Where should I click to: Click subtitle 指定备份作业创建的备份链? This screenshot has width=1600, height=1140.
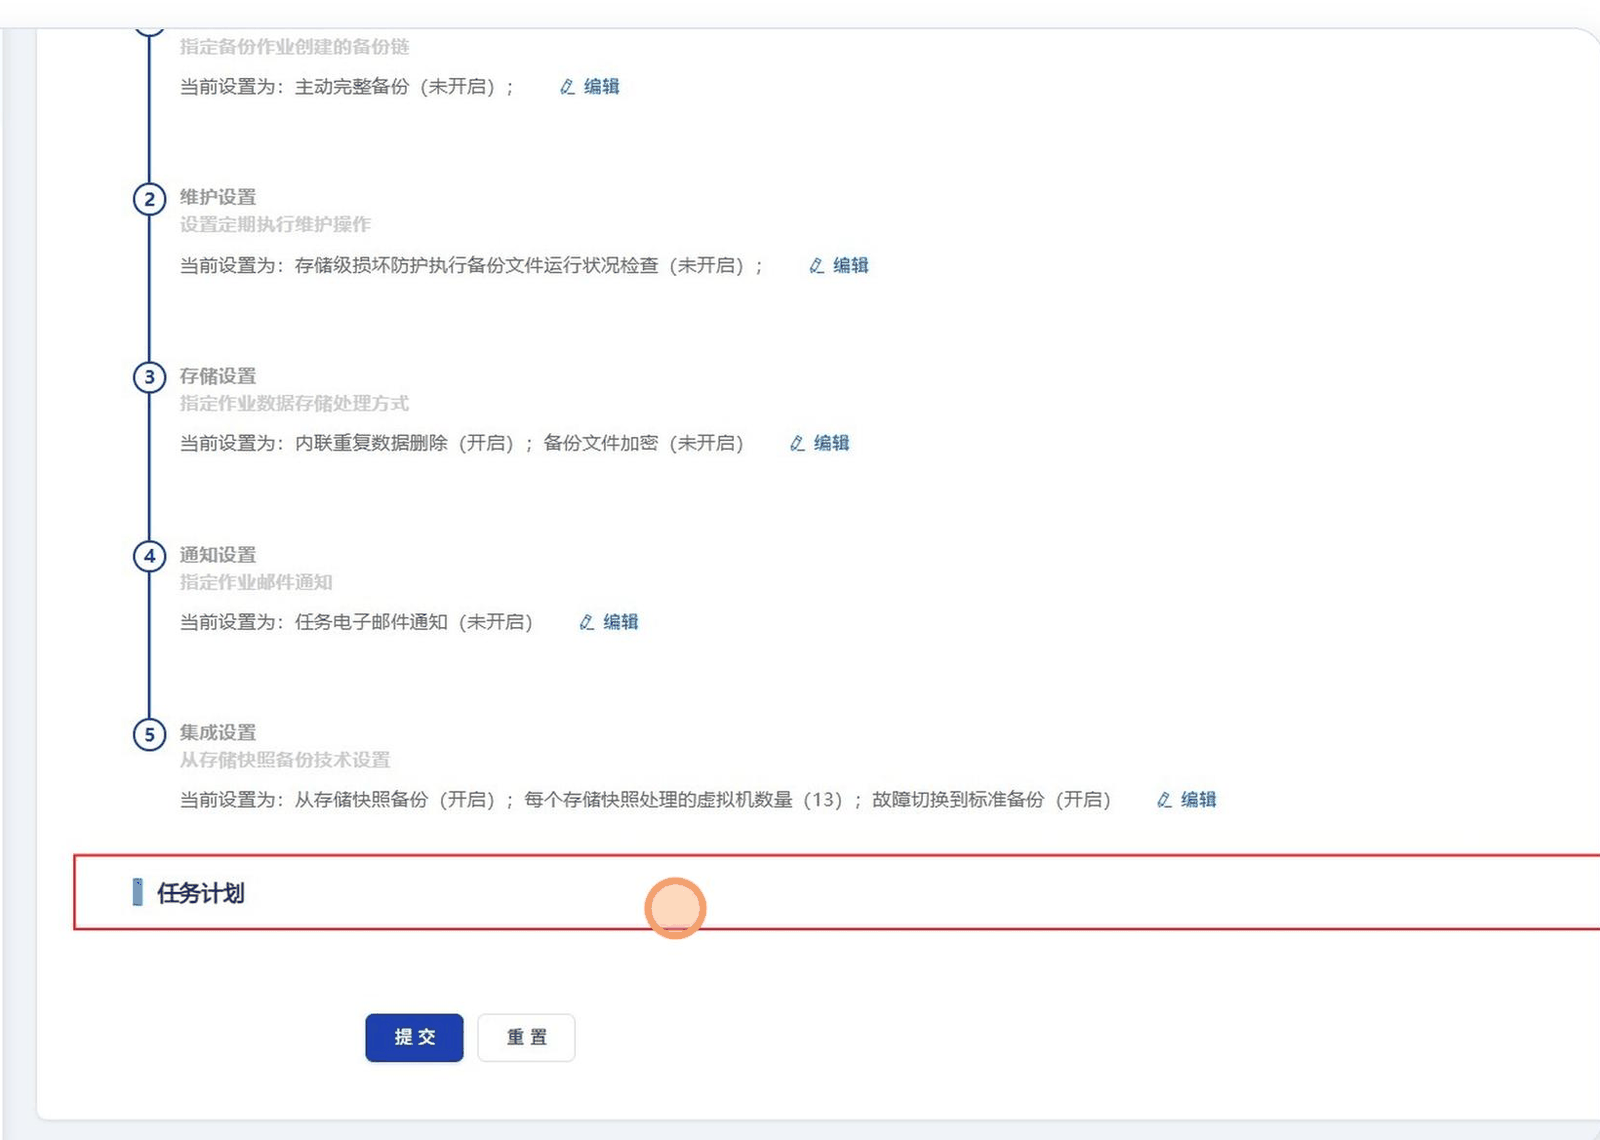point(294,47)
